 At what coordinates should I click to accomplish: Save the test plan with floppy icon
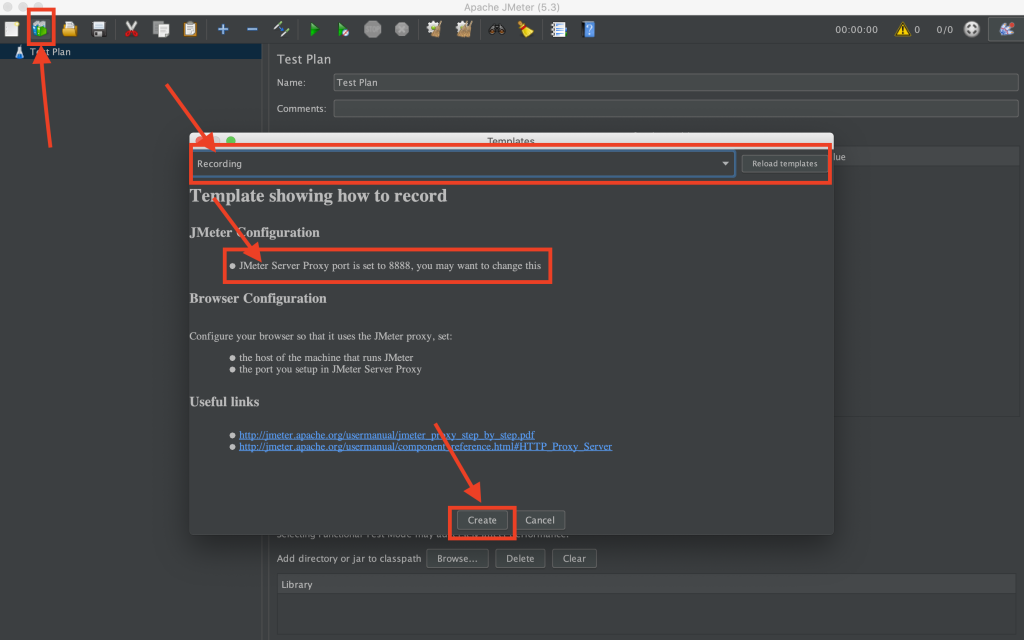point(99,29)
